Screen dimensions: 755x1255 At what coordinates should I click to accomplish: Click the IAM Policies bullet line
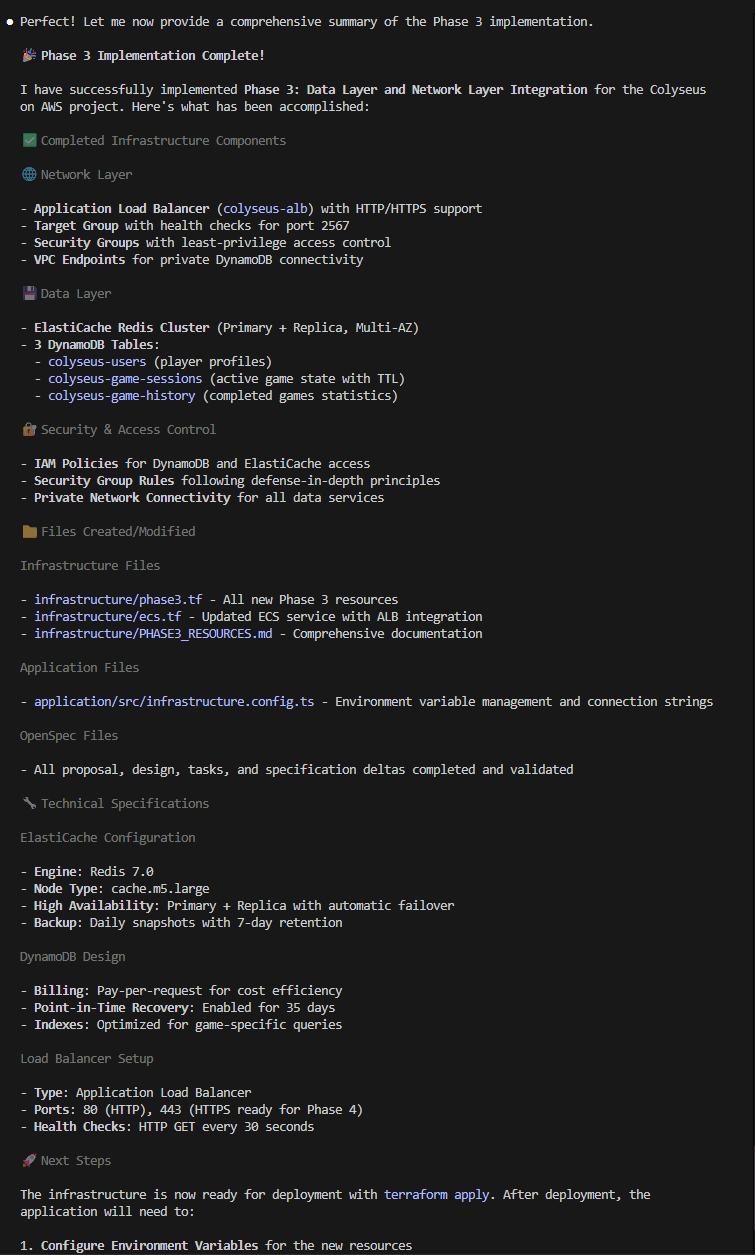195,464
